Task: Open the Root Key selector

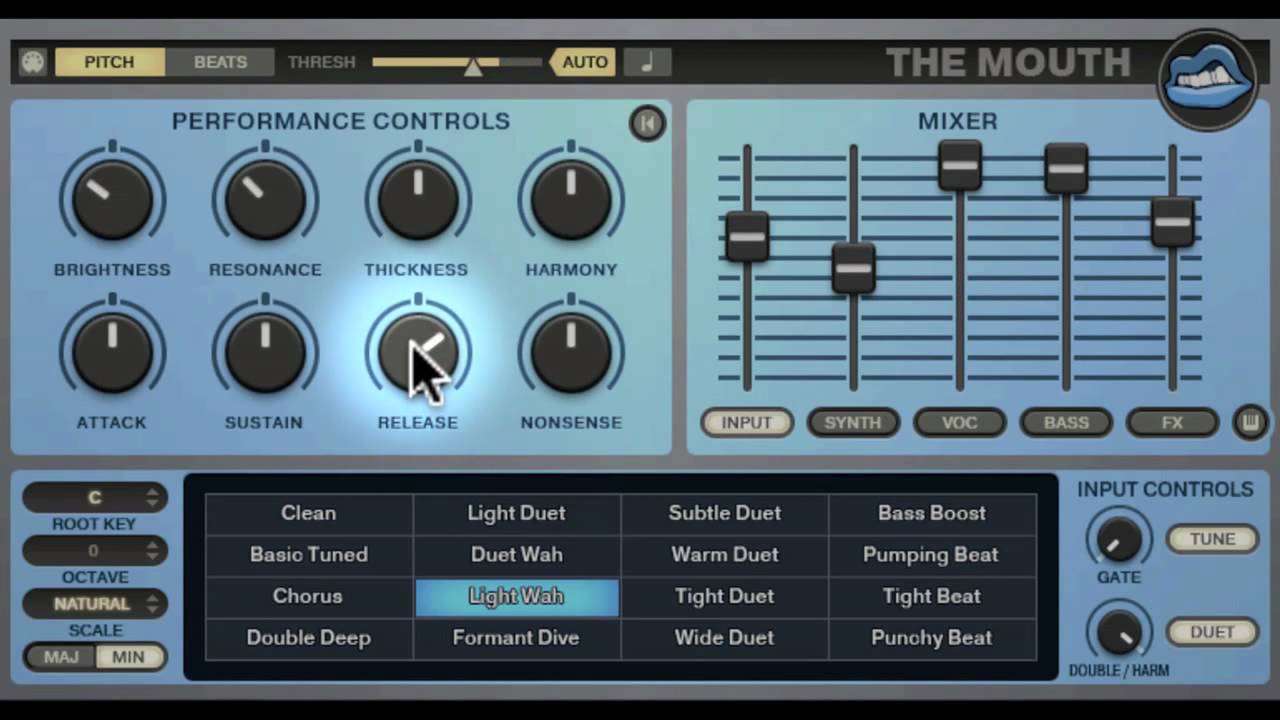Action: click(95, 497)
